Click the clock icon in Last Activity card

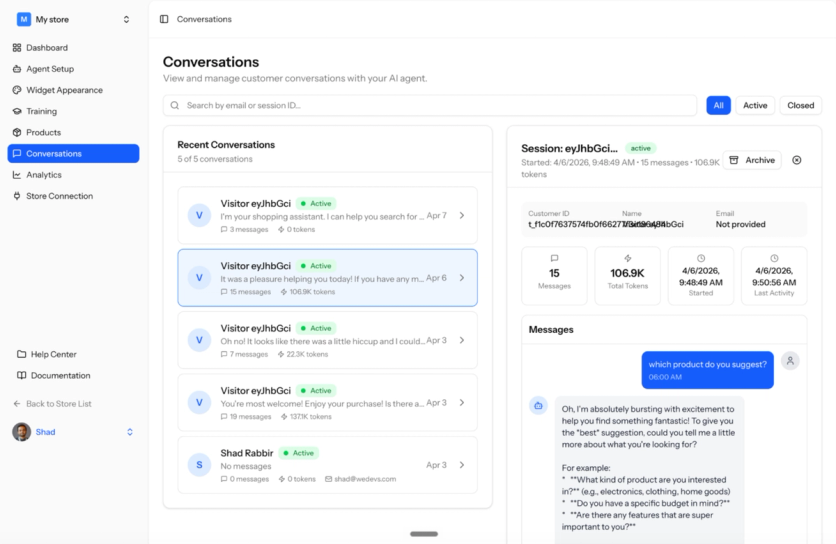[x=774, y=258]
